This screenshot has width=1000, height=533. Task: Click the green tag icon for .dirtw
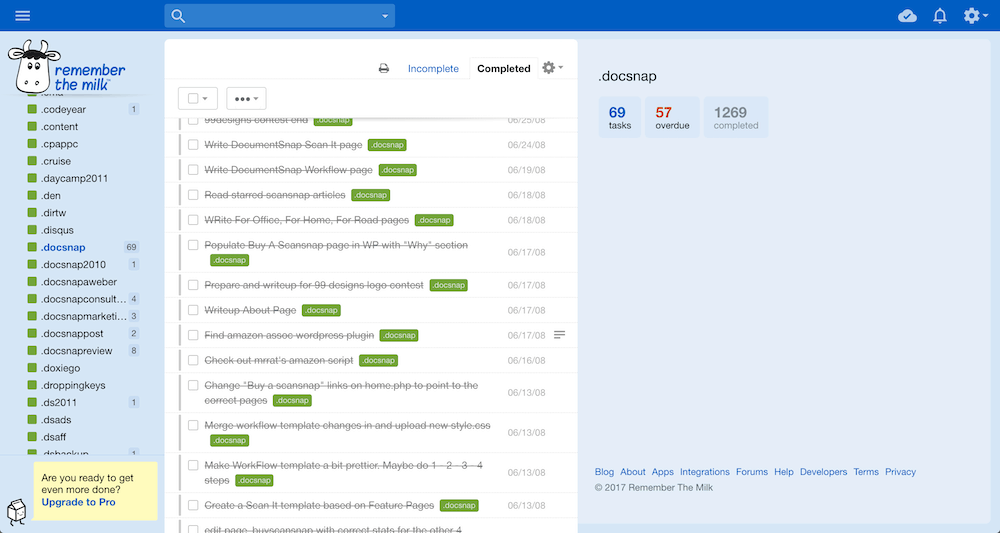[x=32, y=212]
